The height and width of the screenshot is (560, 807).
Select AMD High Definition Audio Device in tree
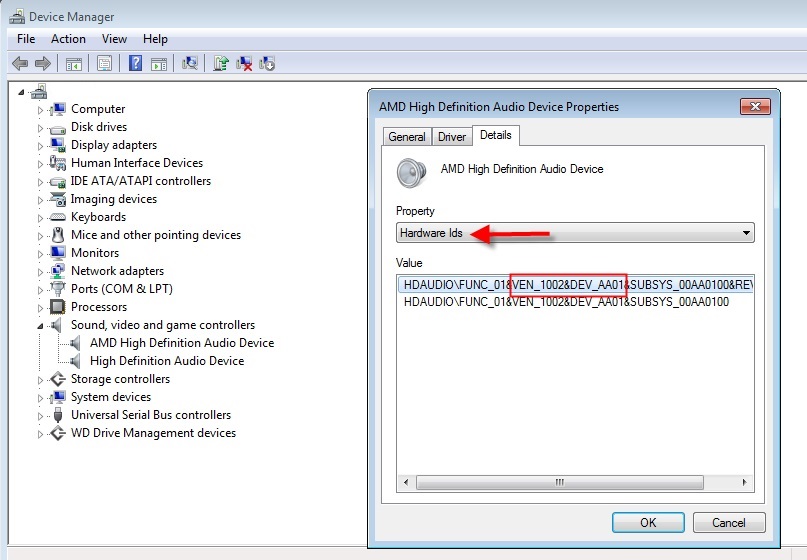pyautogui.click(x=182, y=343)
